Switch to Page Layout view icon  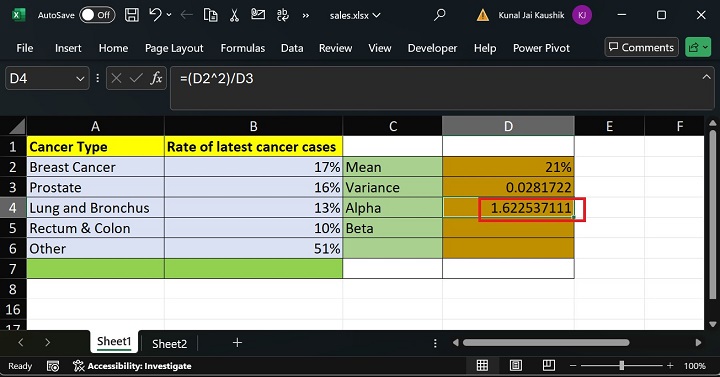click(515, 366)
